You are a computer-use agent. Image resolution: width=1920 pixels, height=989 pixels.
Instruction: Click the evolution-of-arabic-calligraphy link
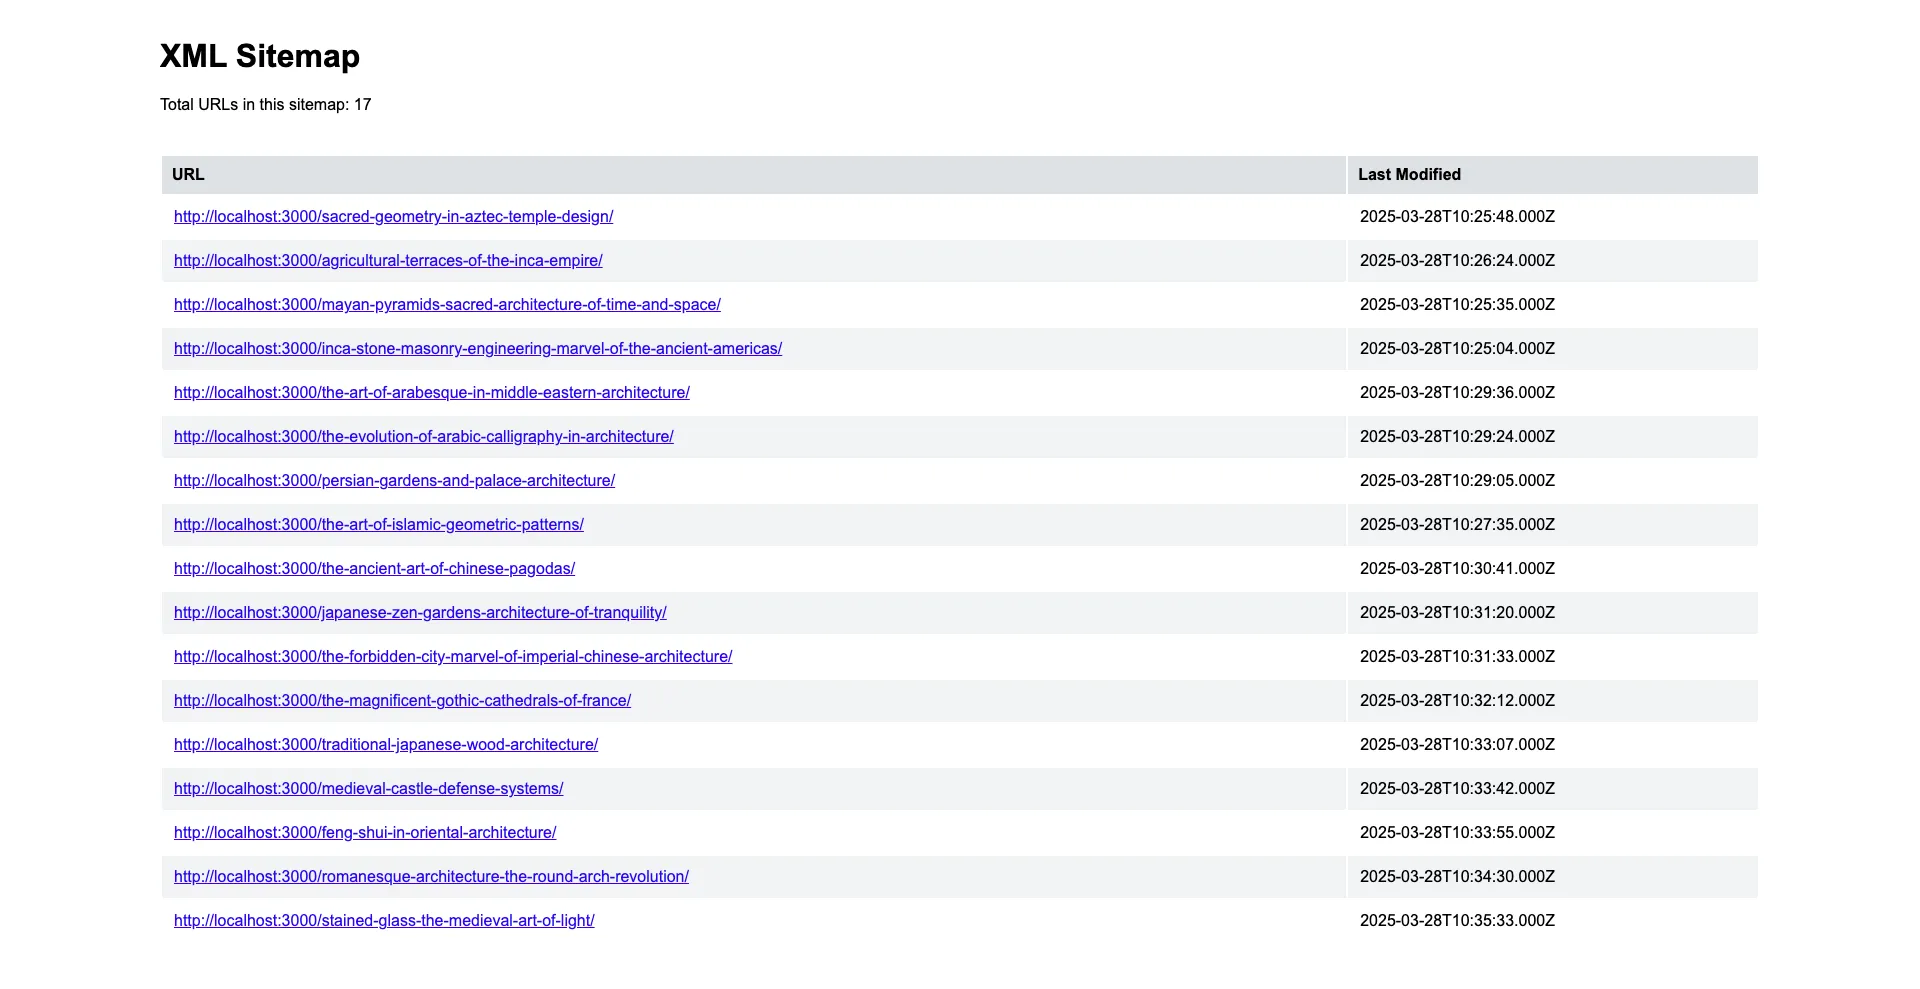click(424, 437)
